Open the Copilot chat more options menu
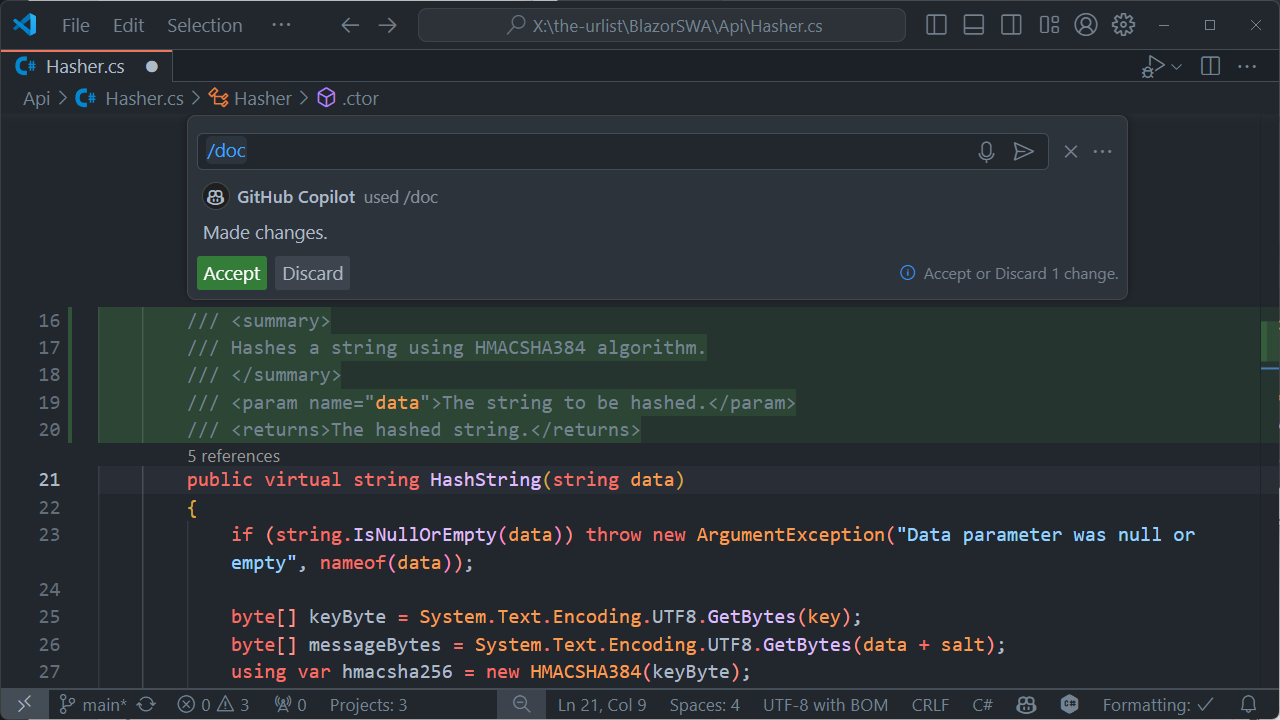The image size is (1280, 720). [1102, 151]
